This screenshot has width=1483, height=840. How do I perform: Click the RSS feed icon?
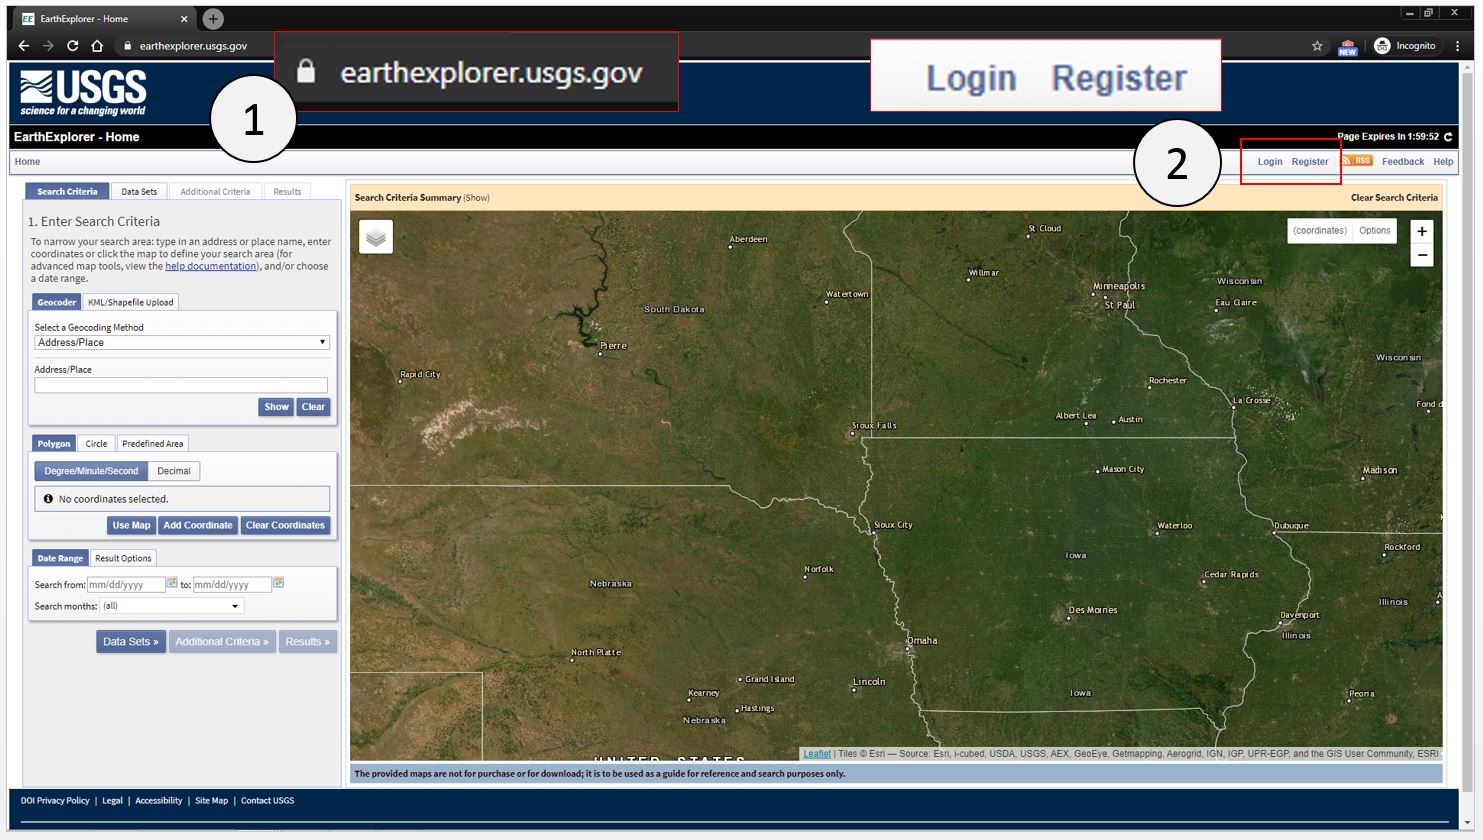(x=1356, y=161)
